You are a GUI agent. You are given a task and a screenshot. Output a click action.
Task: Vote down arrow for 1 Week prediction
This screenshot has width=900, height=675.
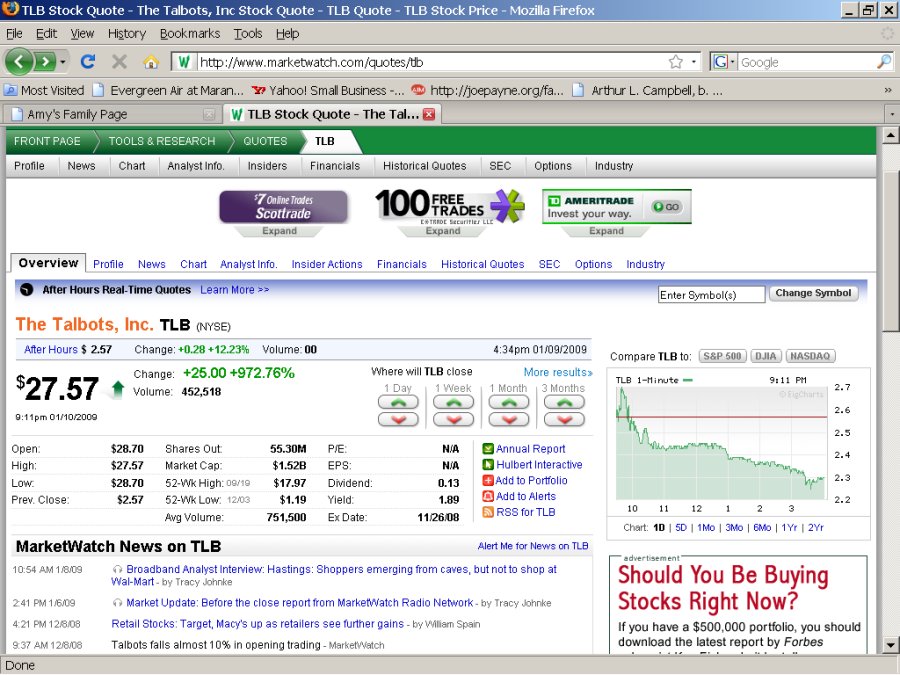(453, 419)
